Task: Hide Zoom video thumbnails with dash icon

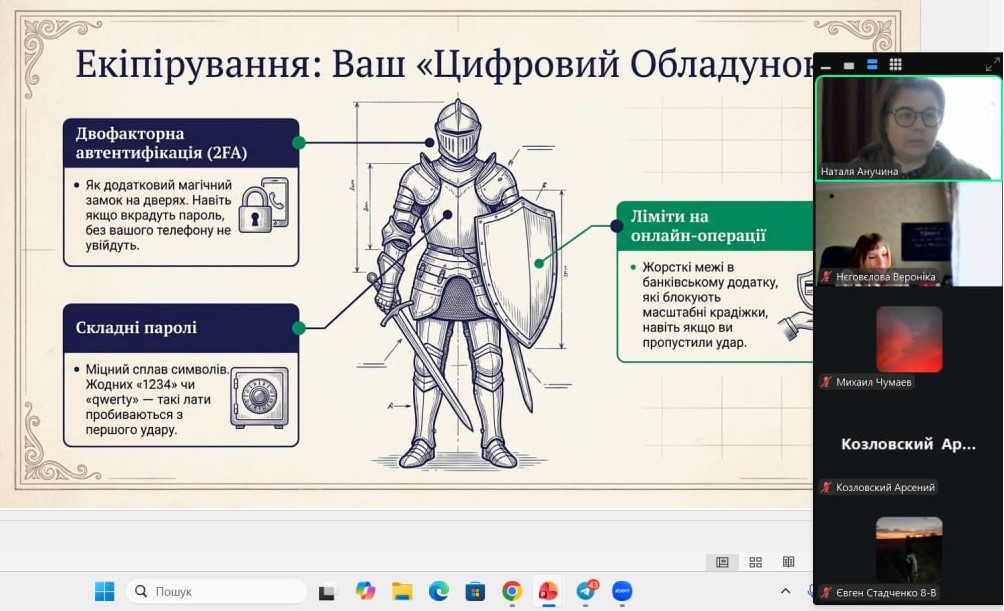Action: coord(826,66)
